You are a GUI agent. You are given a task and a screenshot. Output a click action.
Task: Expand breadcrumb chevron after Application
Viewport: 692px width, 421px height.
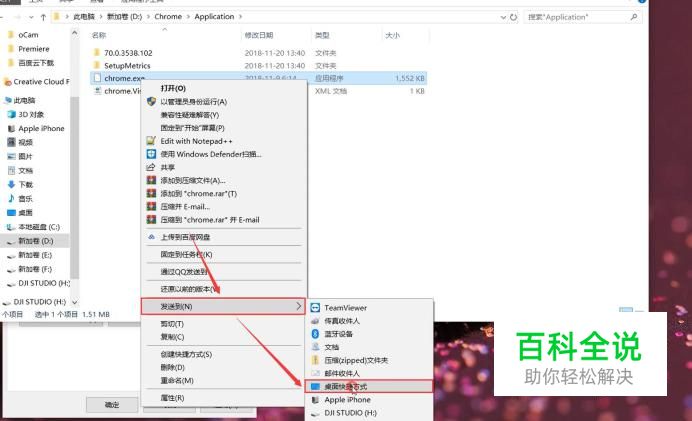click(241, 17)
